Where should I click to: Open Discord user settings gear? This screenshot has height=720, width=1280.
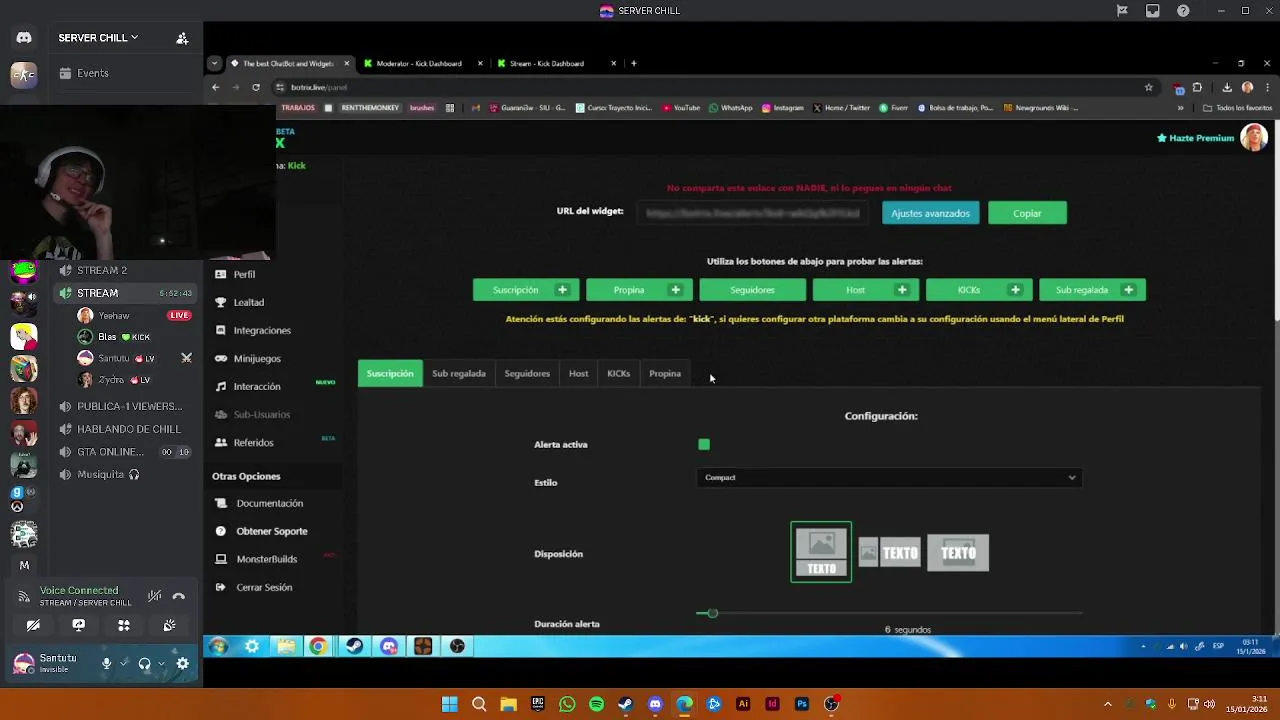tap(183, 663)
